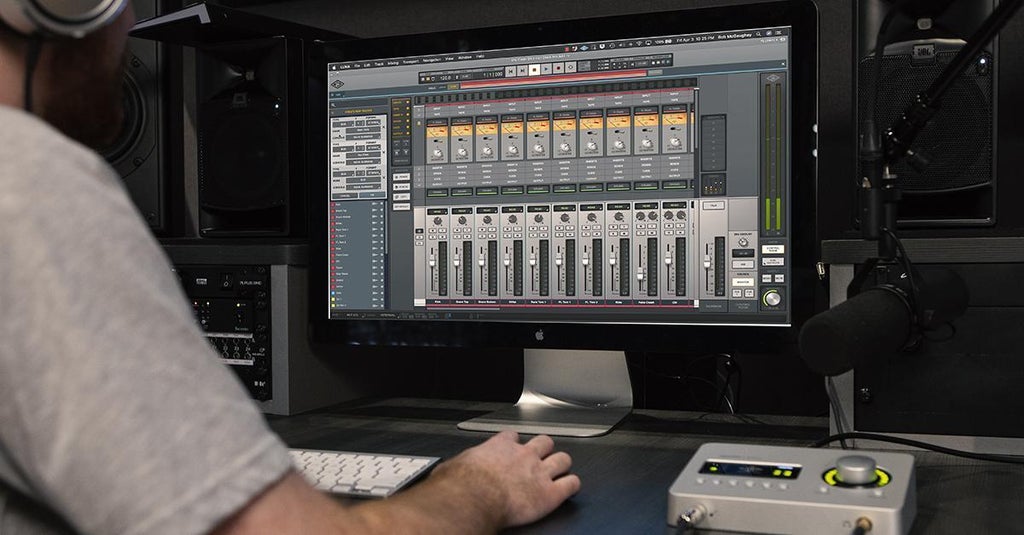Click the Kick channel volume fader
Screen dimensions: 1024x535
432,261
